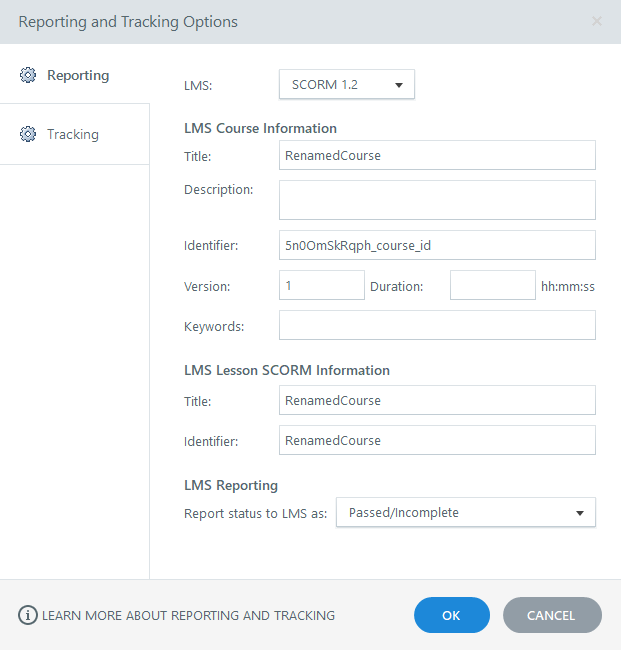The image size is (621, 650).
Task: Focus the Description text box
Action: 437,199
